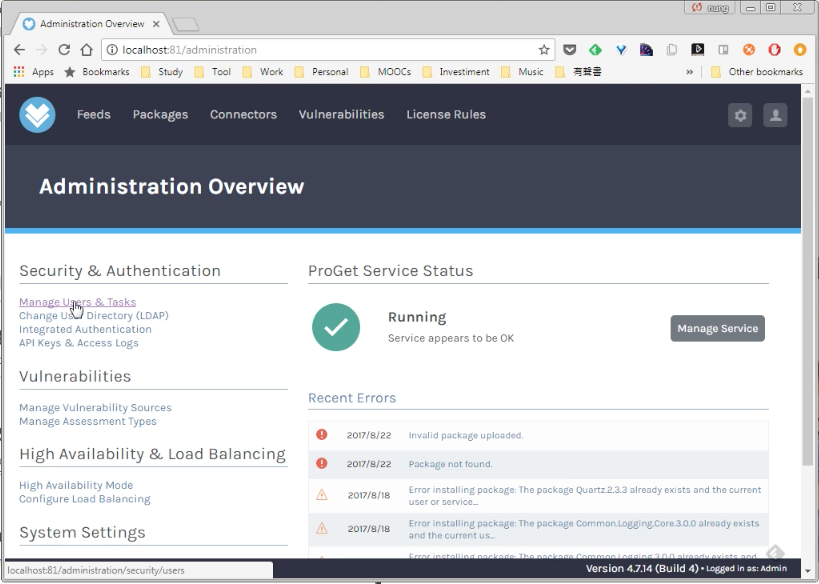
Task: Open the Vulnerabilities navigation item
Action: tap(342, 114)
